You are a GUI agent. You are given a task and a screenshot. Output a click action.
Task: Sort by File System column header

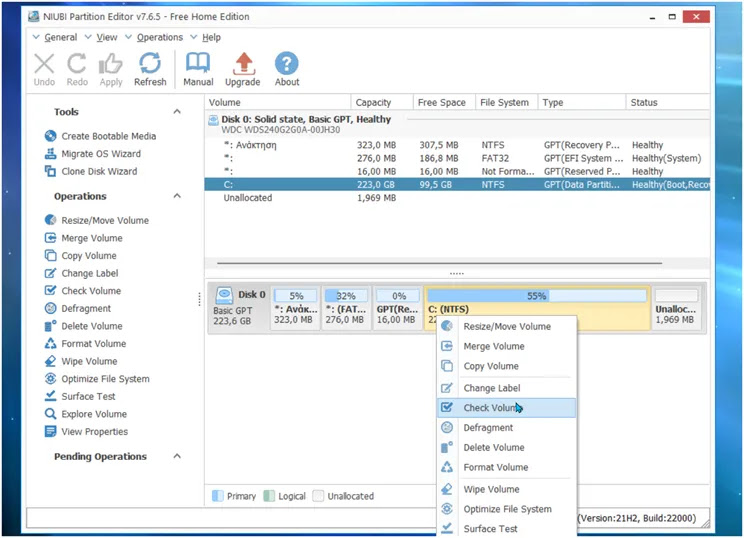click(x=506, y=102)
